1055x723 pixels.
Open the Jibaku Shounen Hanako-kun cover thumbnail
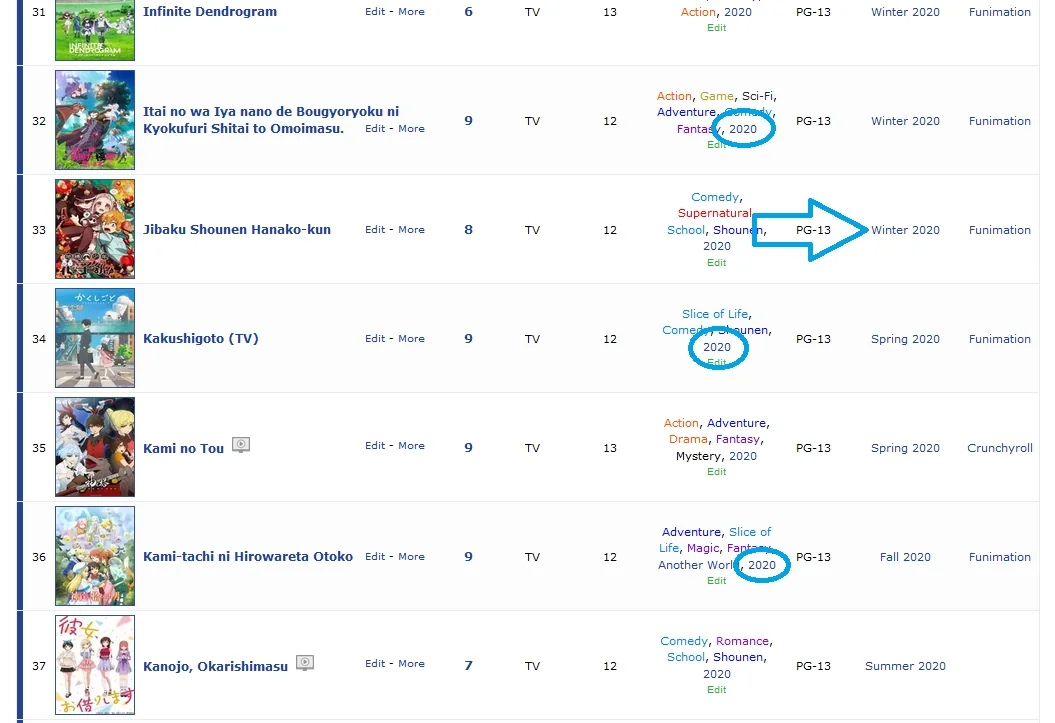pos(95,229)
